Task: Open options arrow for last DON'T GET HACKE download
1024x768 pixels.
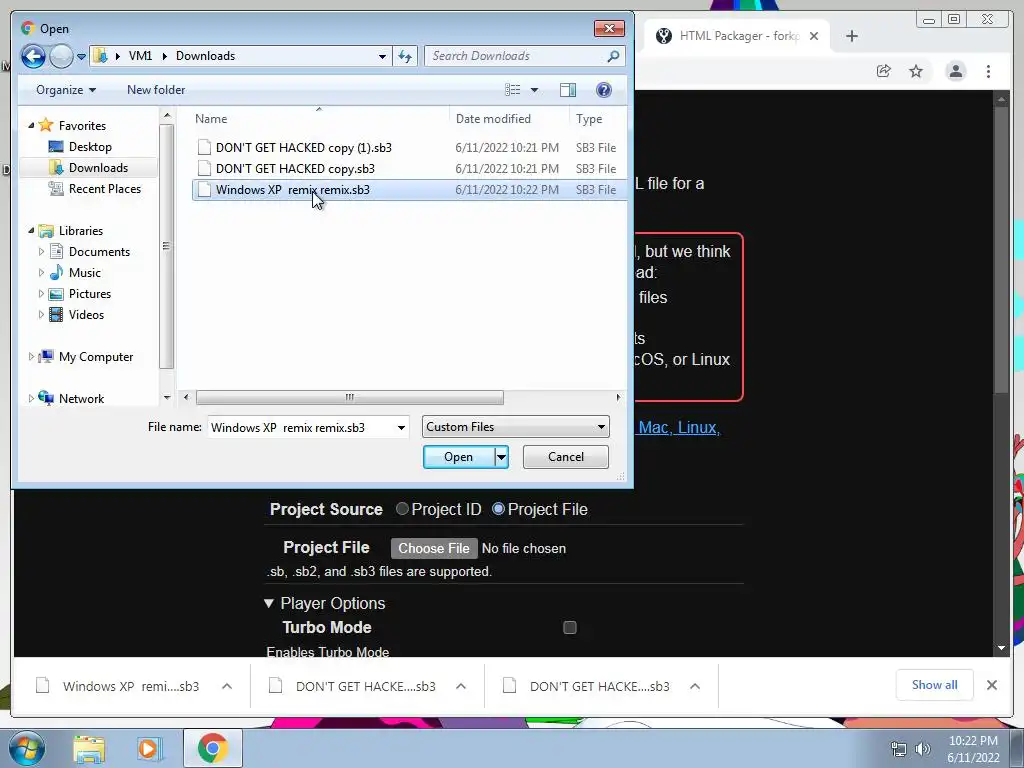Action: tap(695, 686)
